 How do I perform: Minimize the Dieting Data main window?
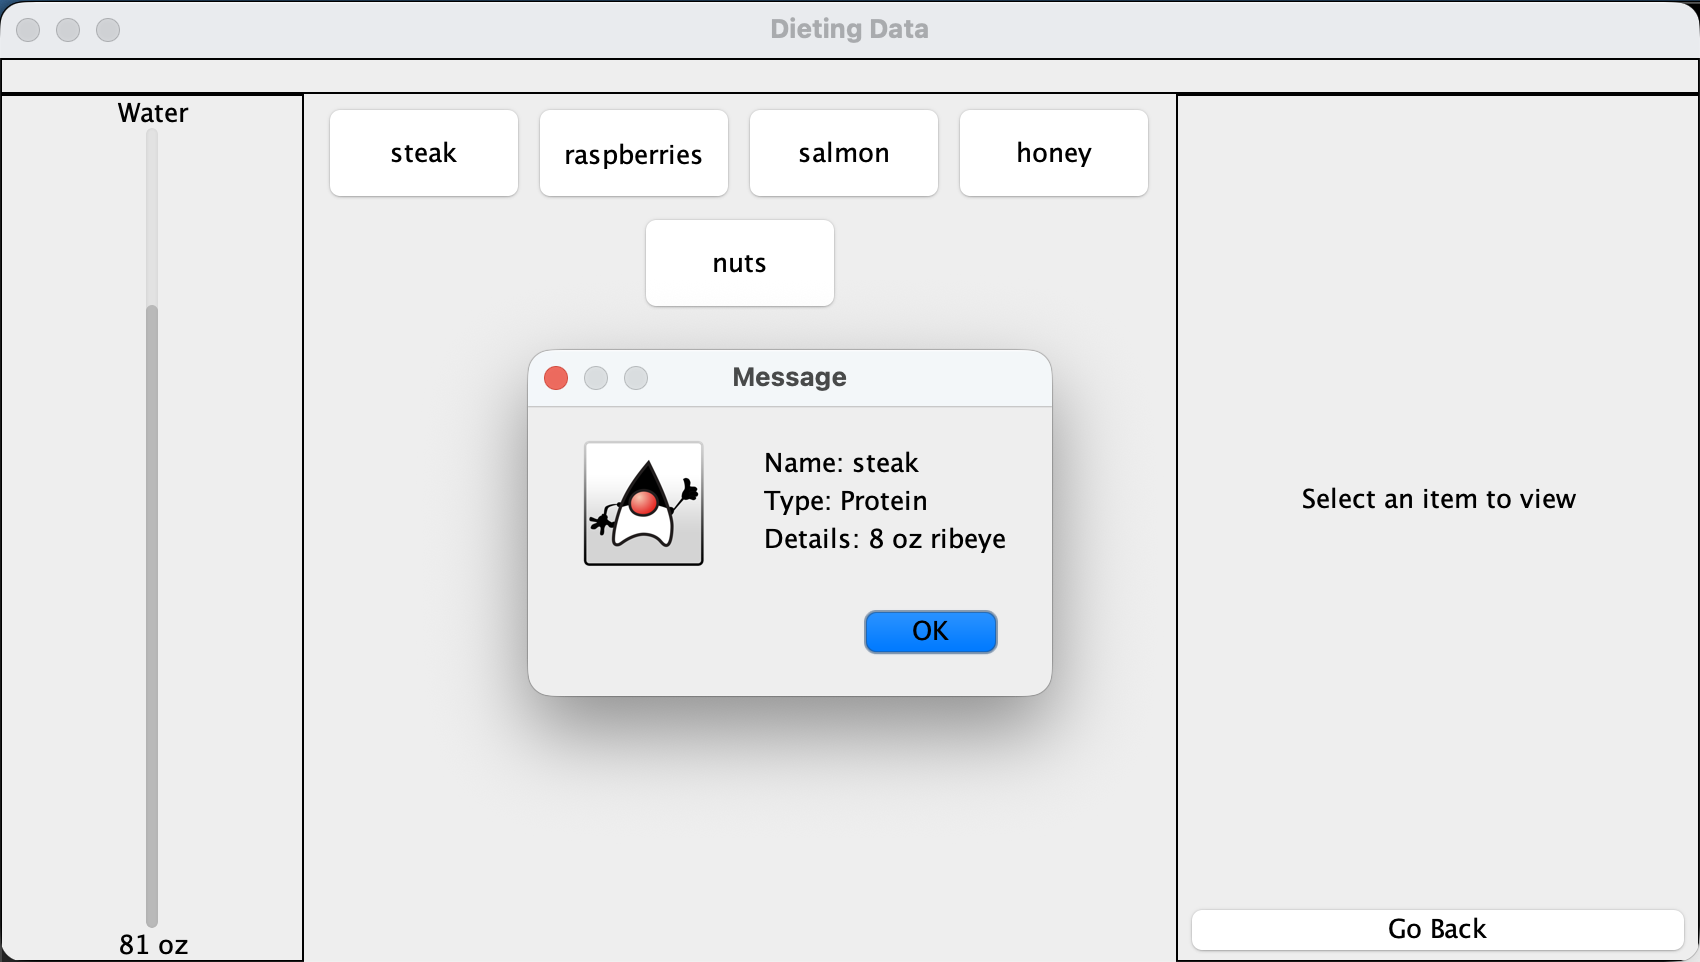coord(68,30)
